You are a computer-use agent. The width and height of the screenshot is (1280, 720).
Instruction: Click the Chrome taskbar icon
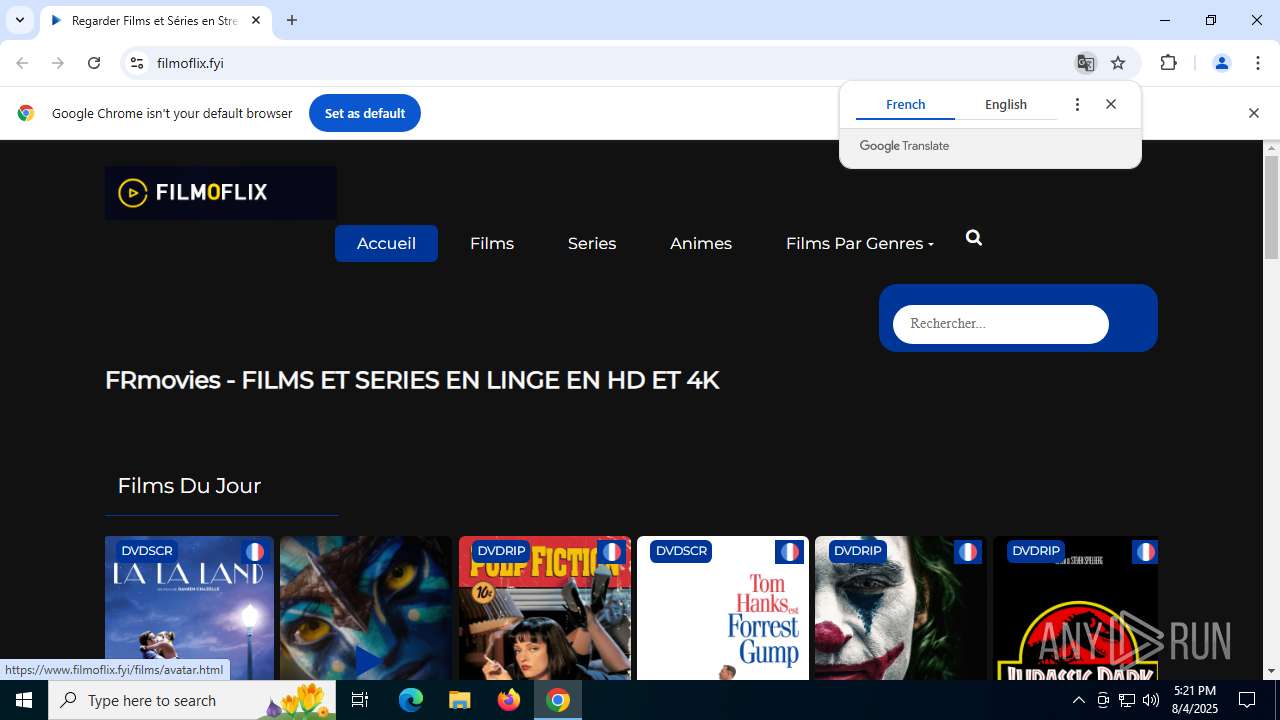[x=558, y=700]
